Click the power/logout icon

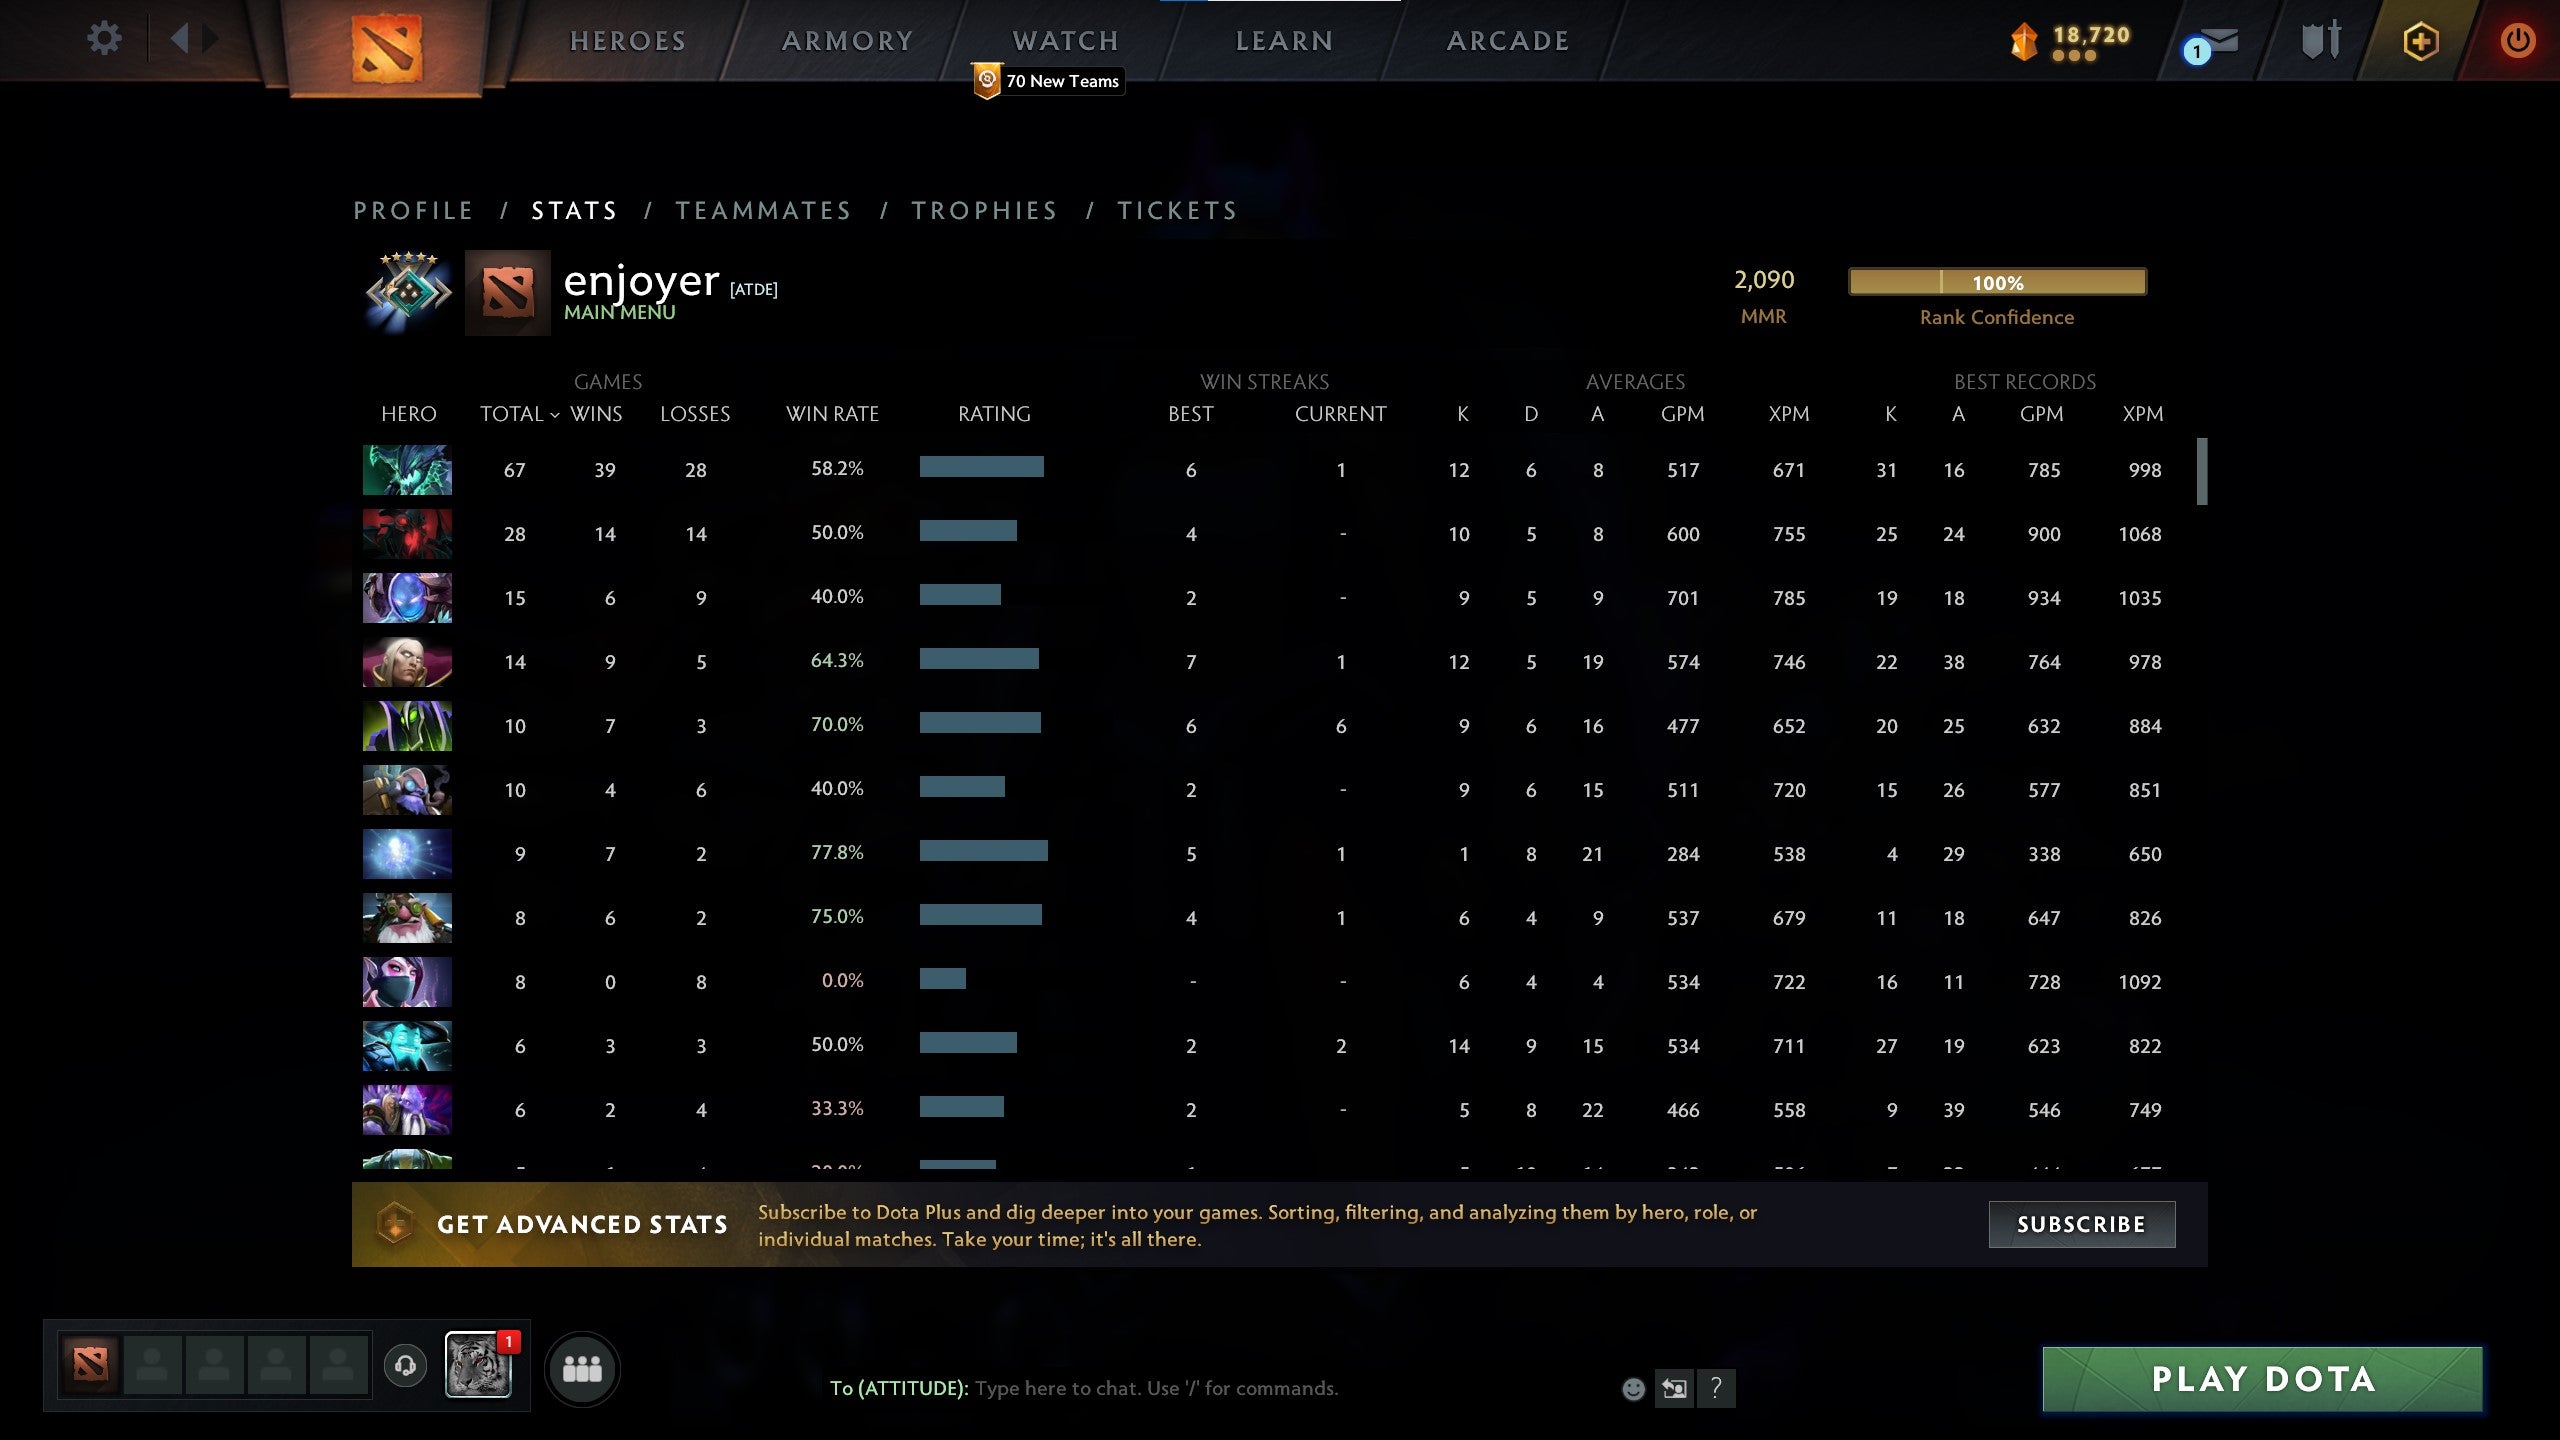point(2516,41)
